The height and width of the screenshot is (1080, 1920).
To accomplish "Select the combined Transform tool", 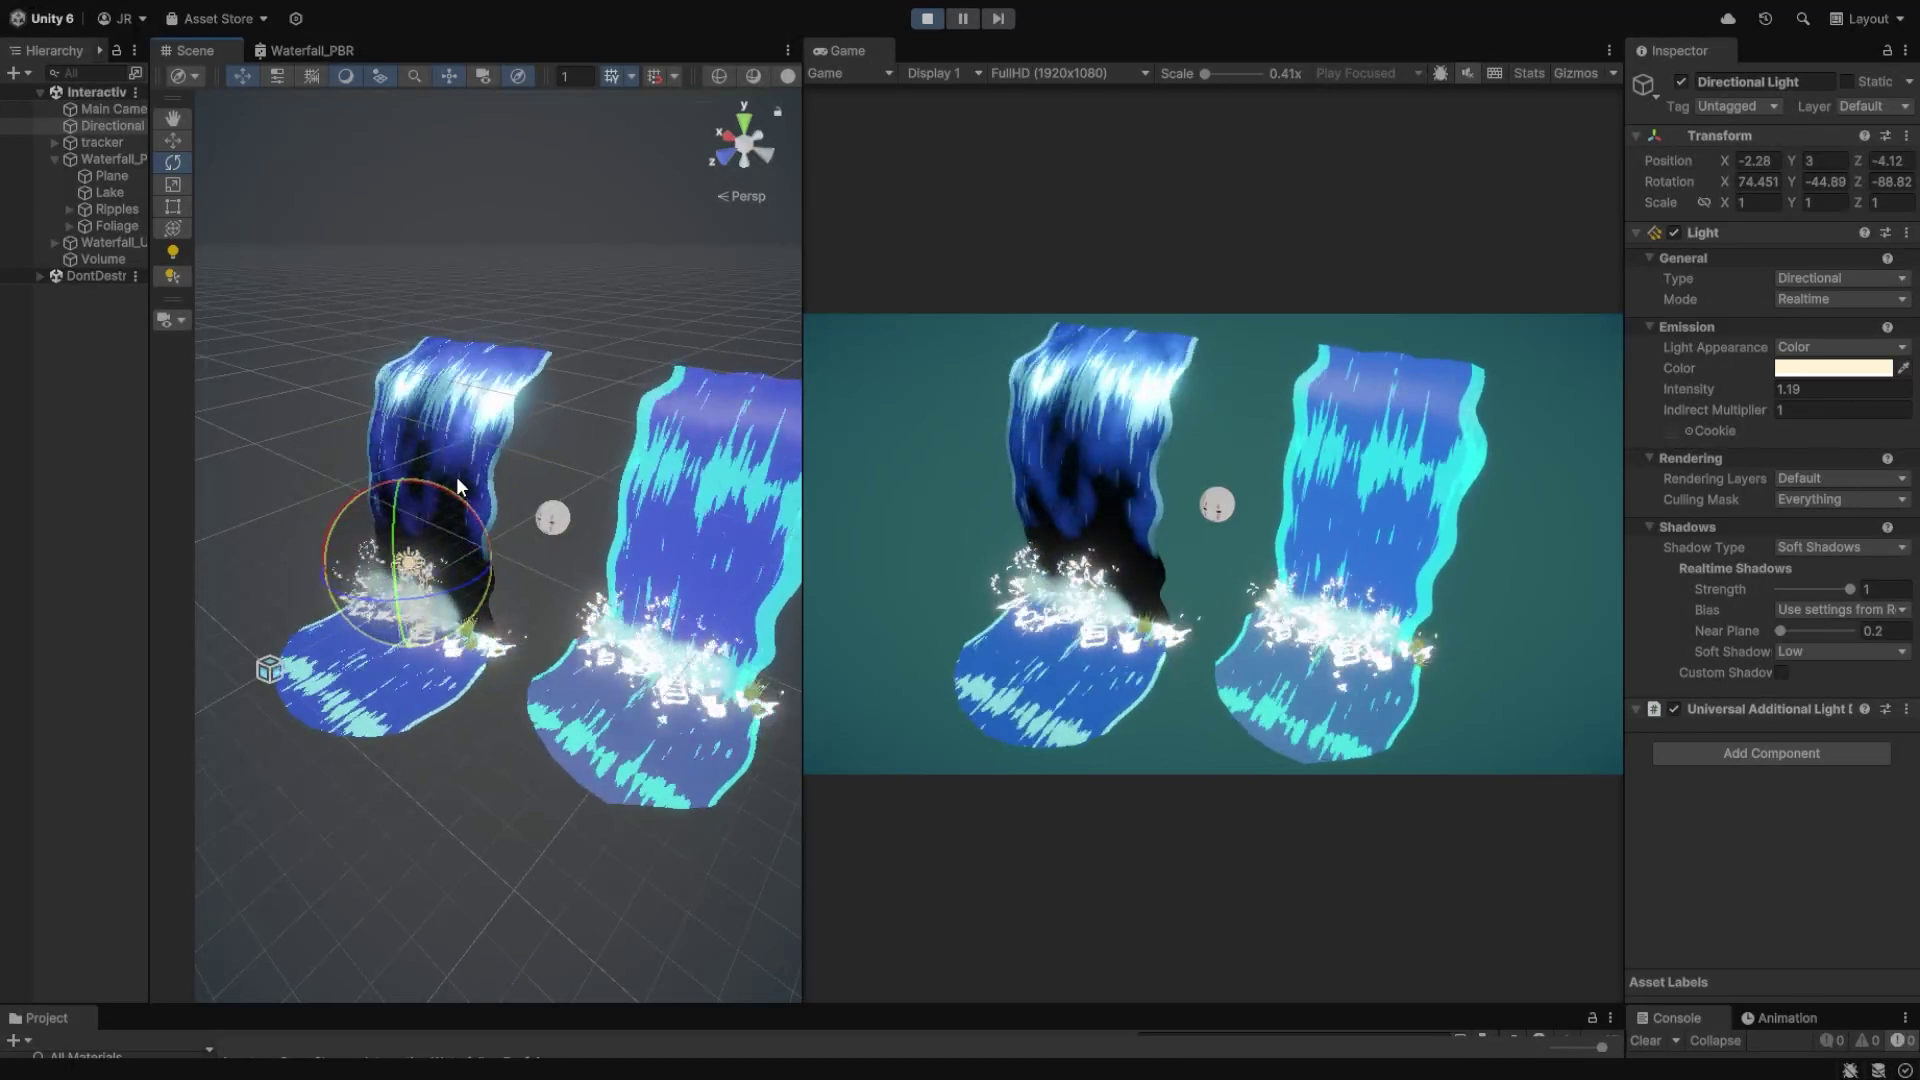I will pos(173,228).
